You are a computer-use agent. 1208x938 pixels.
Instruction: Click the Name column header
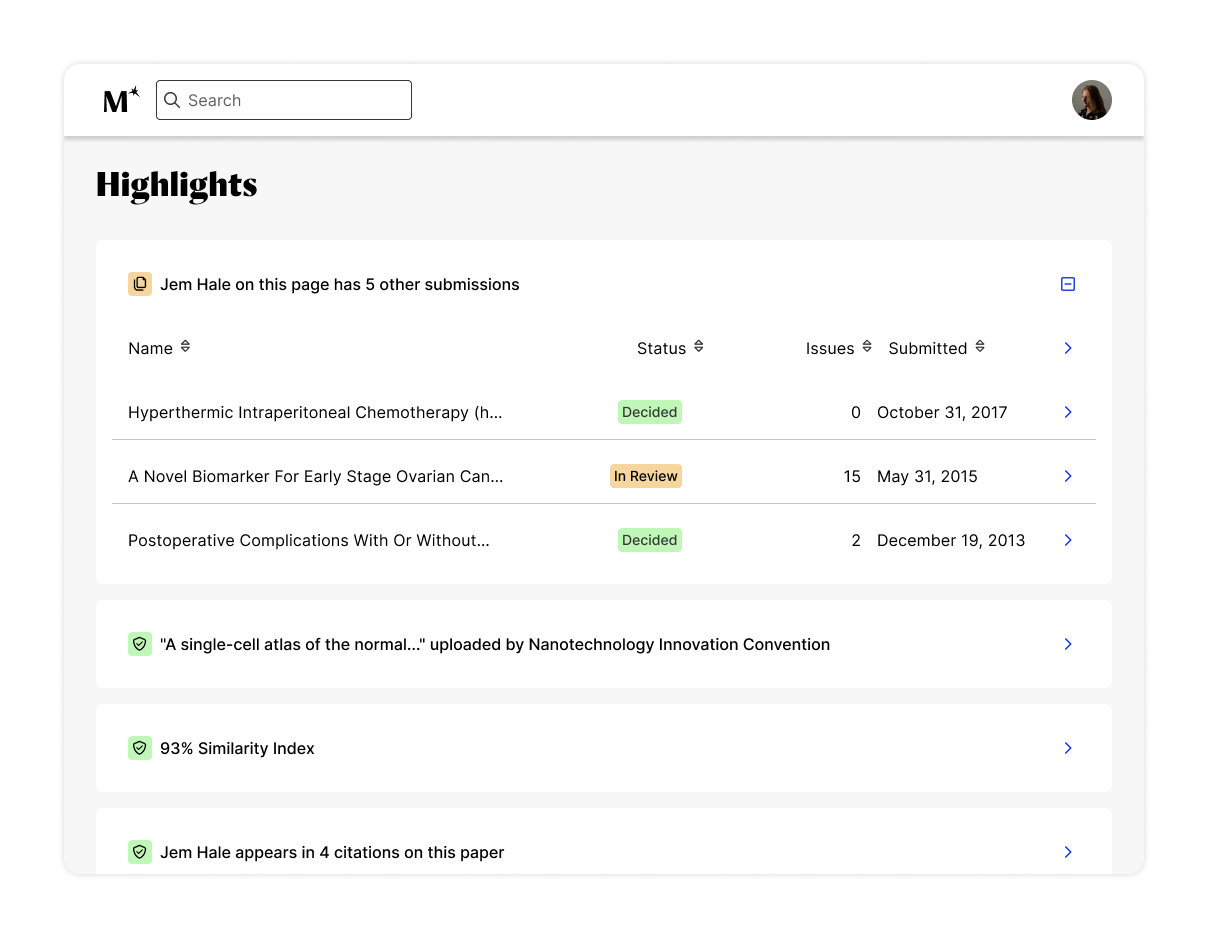tap(151, 348)
